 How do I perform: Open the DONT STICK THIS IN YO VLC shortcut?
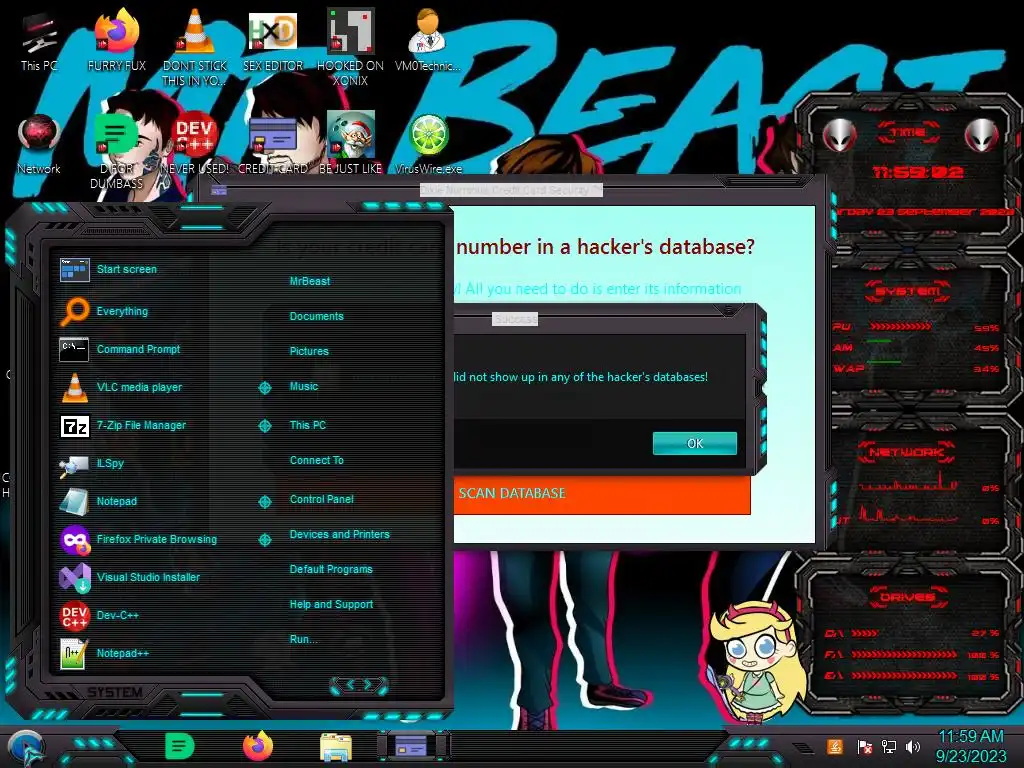tap(195, 47)
